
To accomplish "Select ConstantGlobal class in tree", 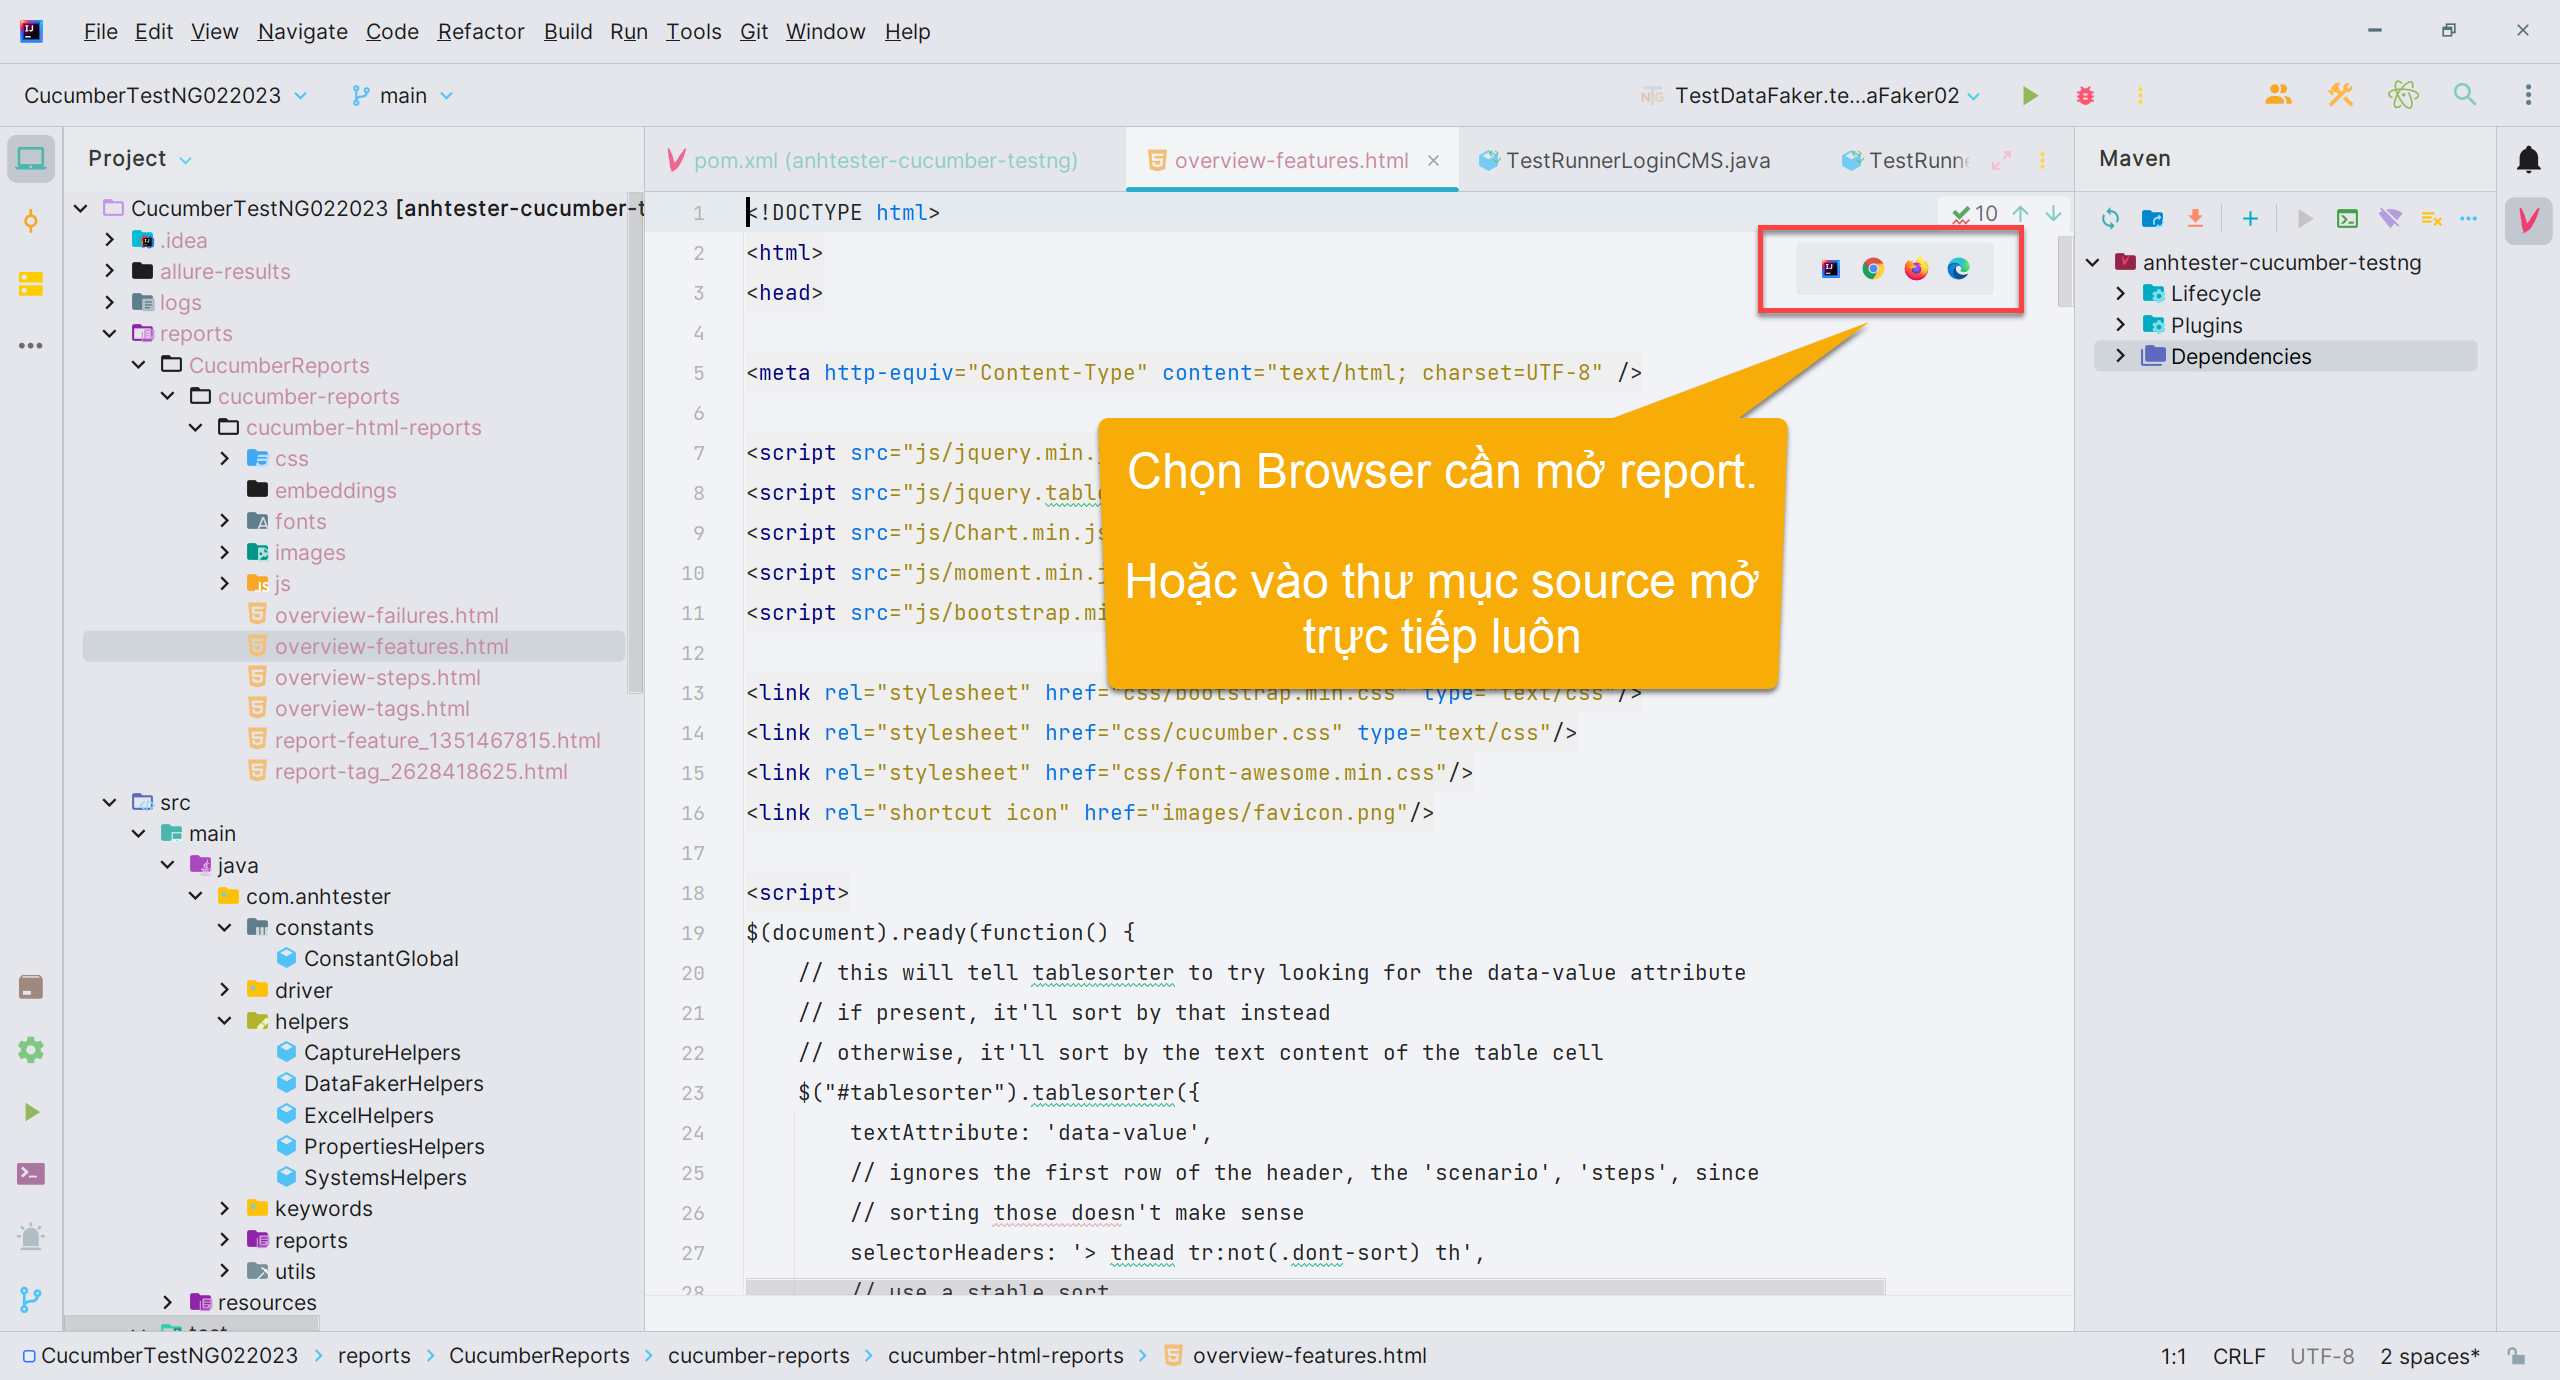I will (380, 958).
